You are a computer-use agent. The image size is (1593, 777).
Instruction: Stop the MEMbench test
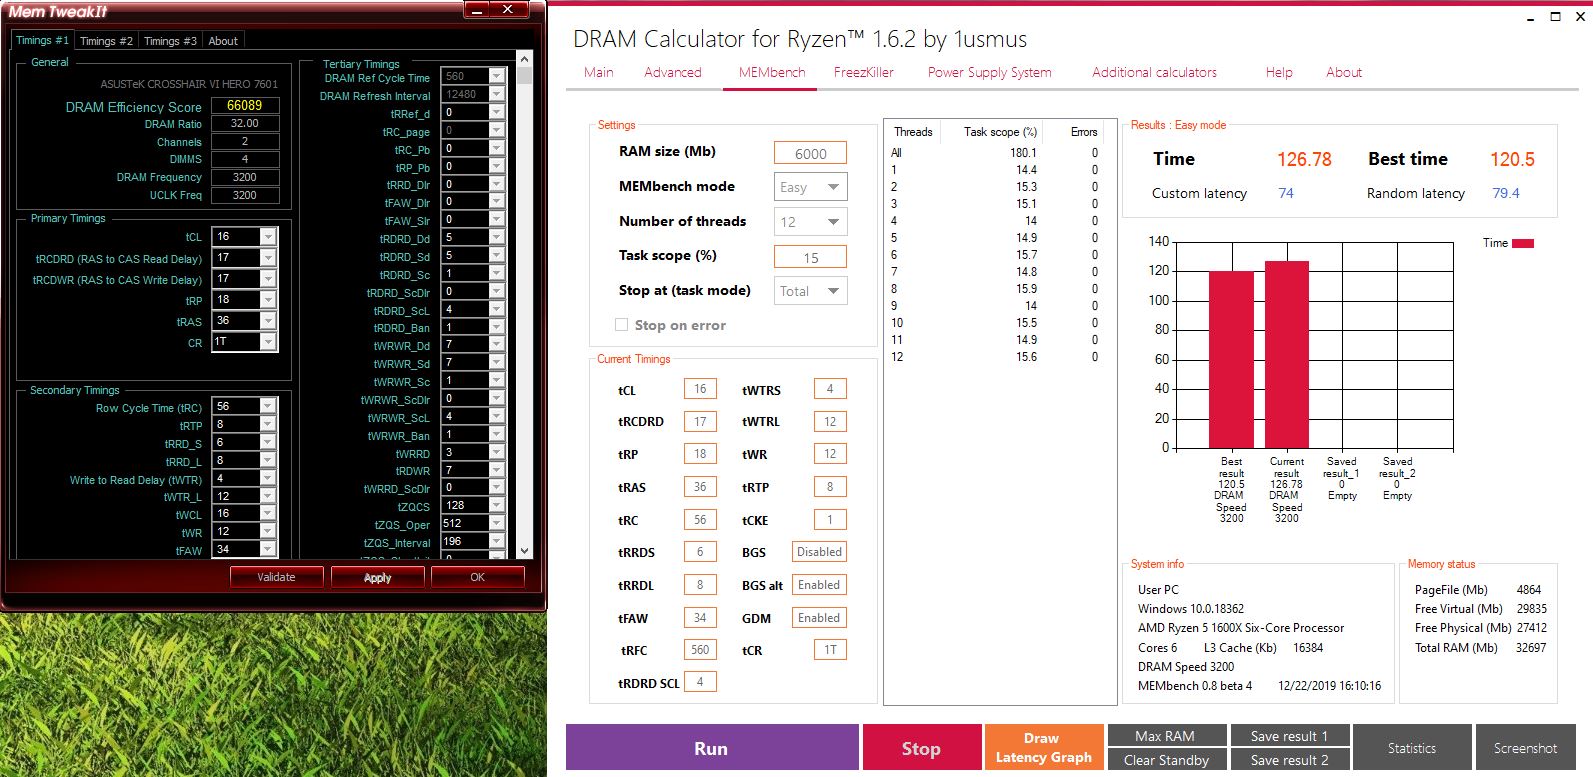(921, 748)
